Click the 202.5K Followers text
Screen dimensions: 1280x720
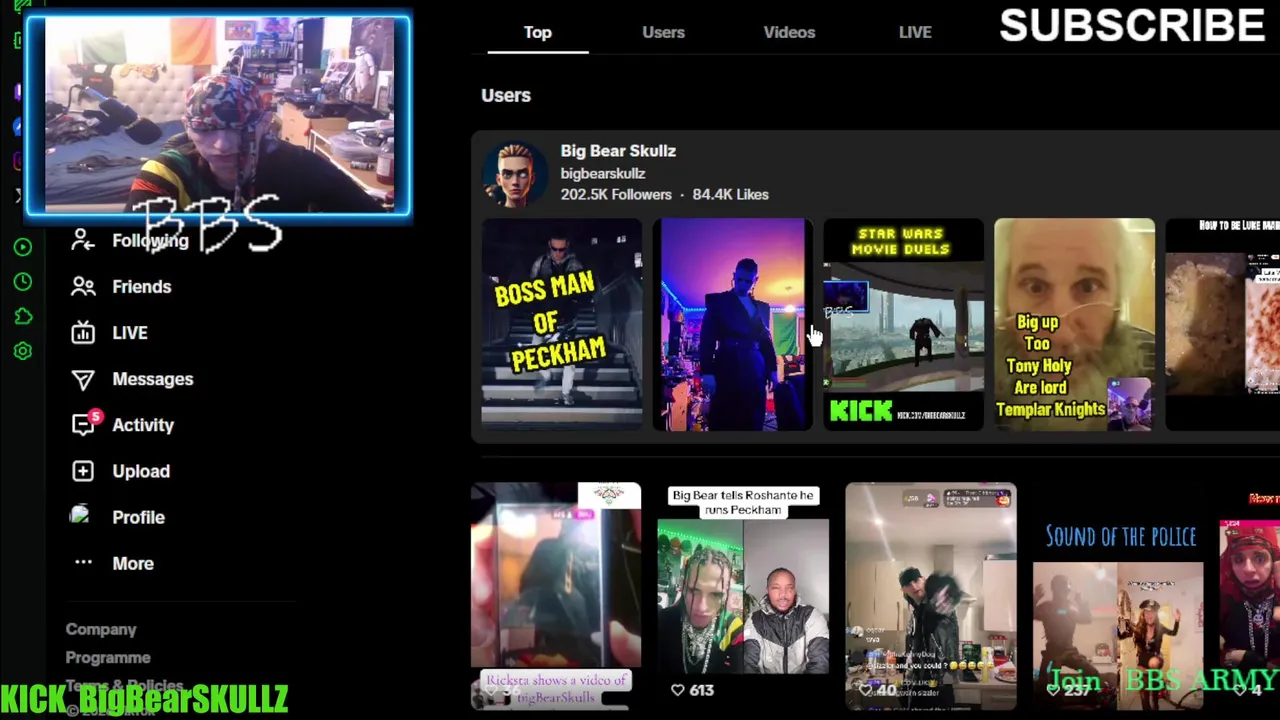(616, 194)
